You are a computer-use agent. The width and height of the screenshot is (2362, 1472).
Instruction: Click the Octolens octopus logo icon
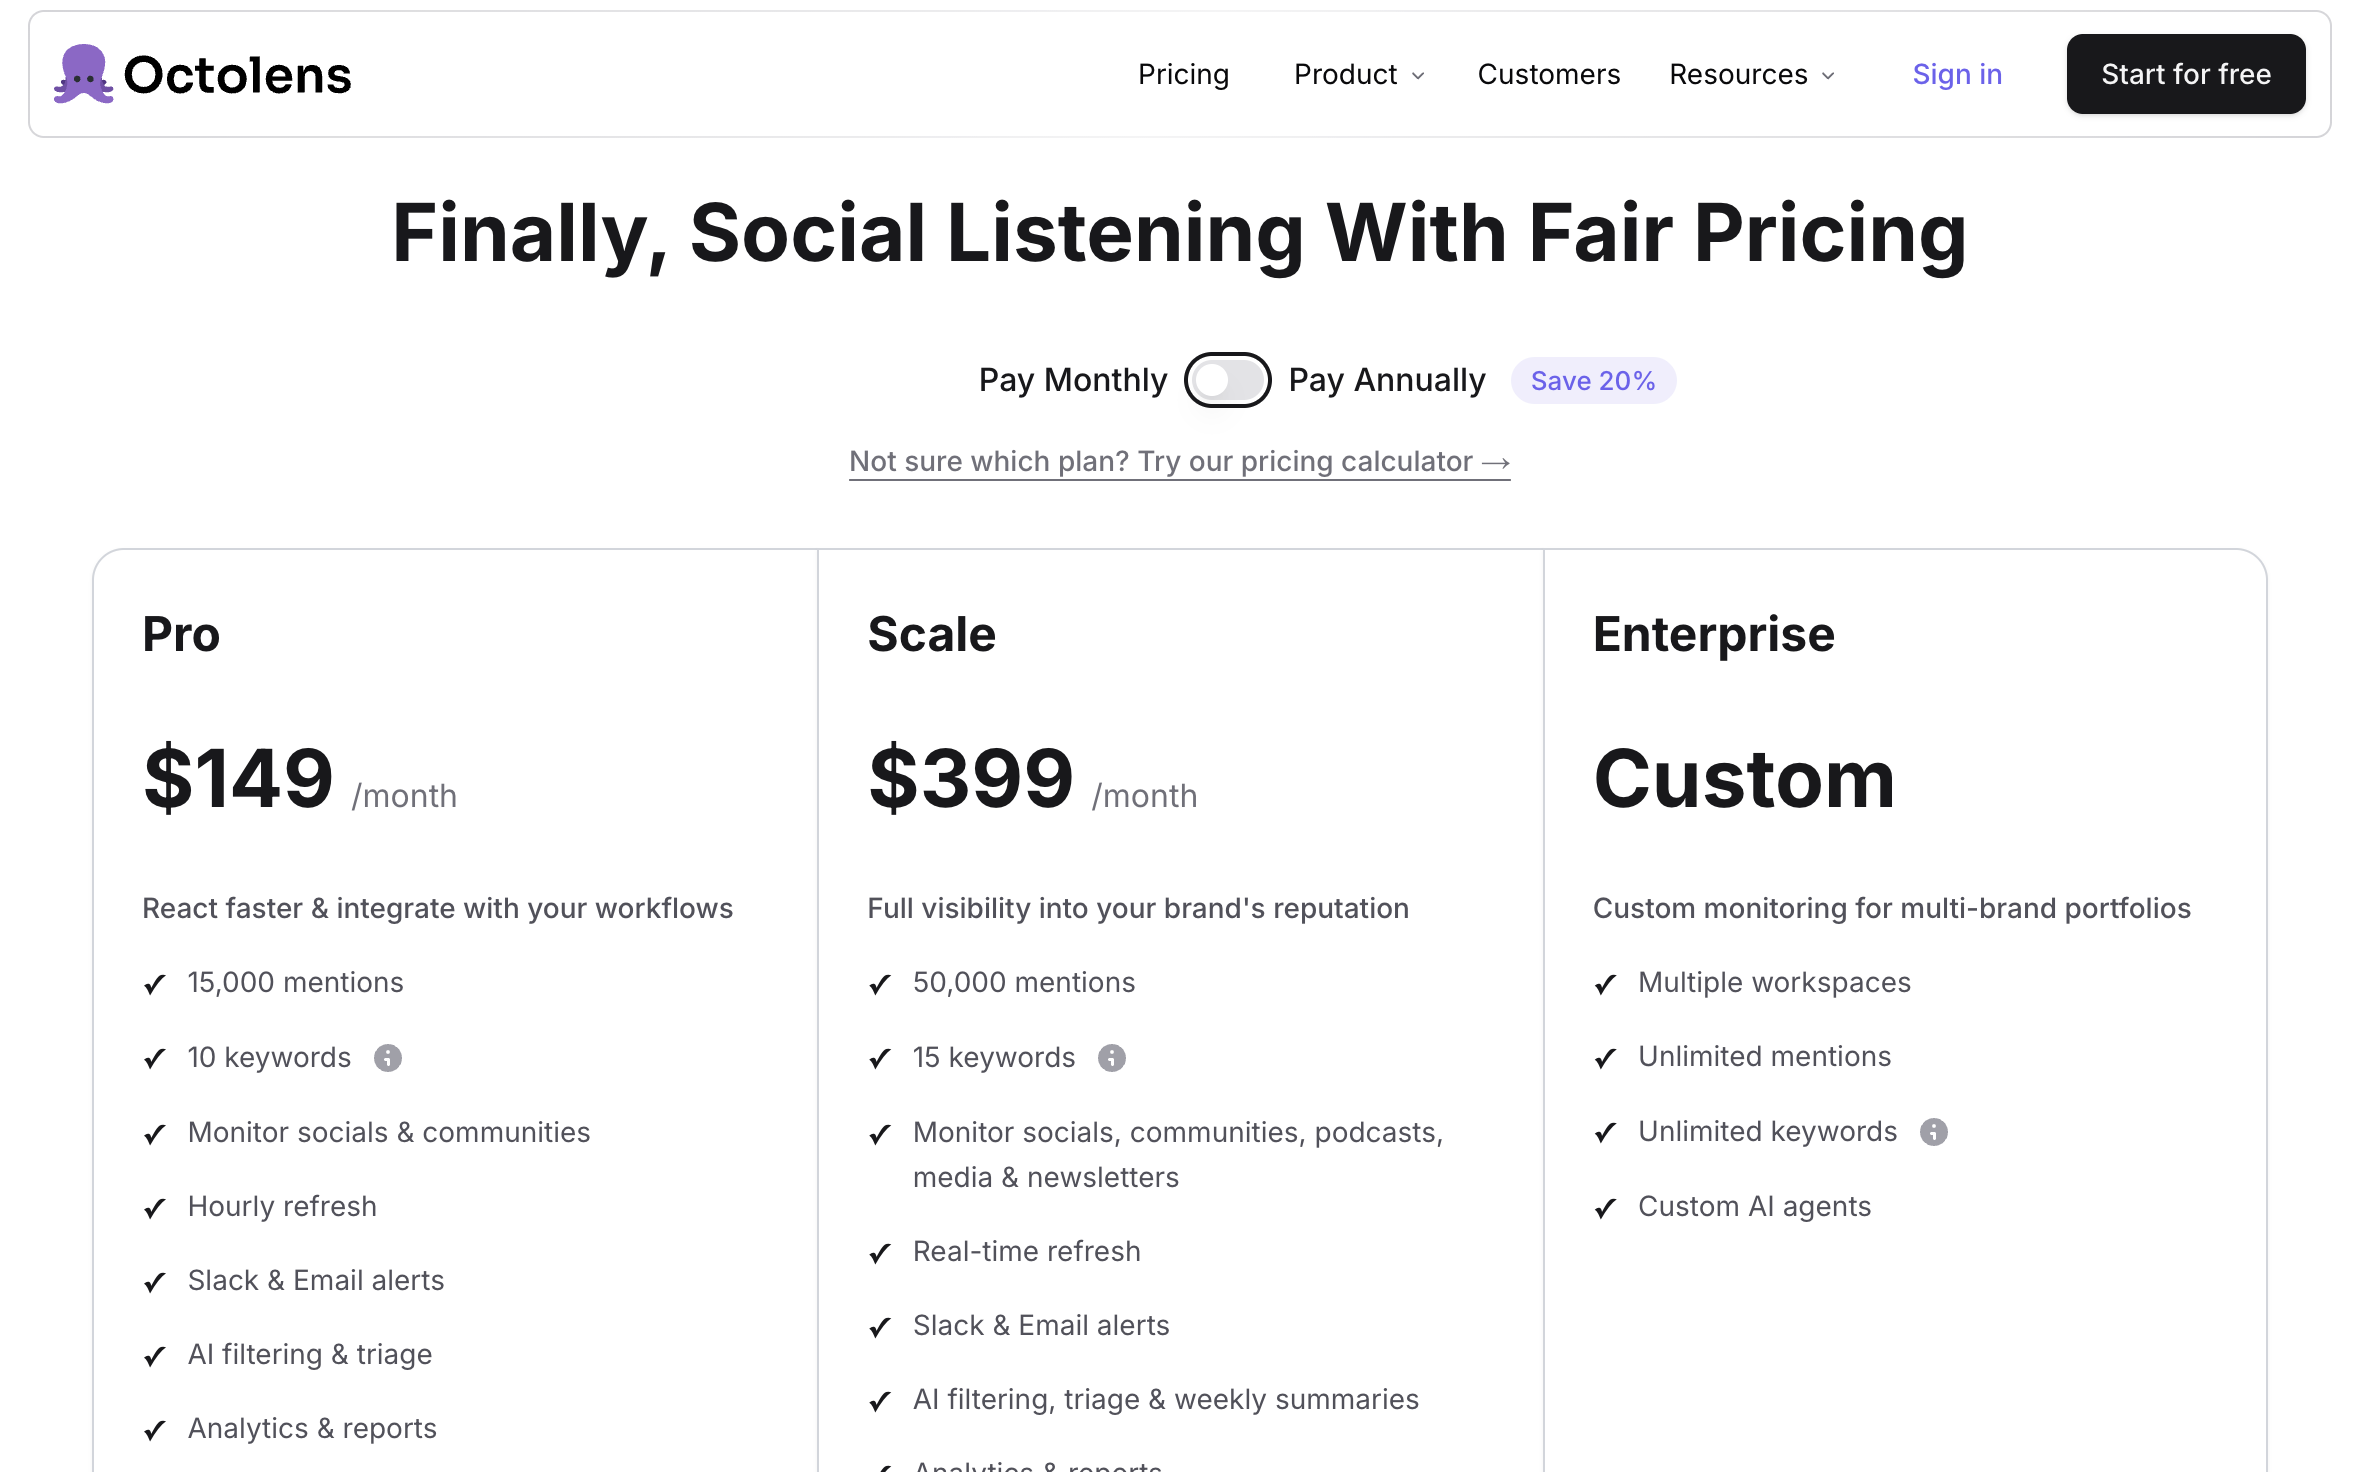(84, 74)
